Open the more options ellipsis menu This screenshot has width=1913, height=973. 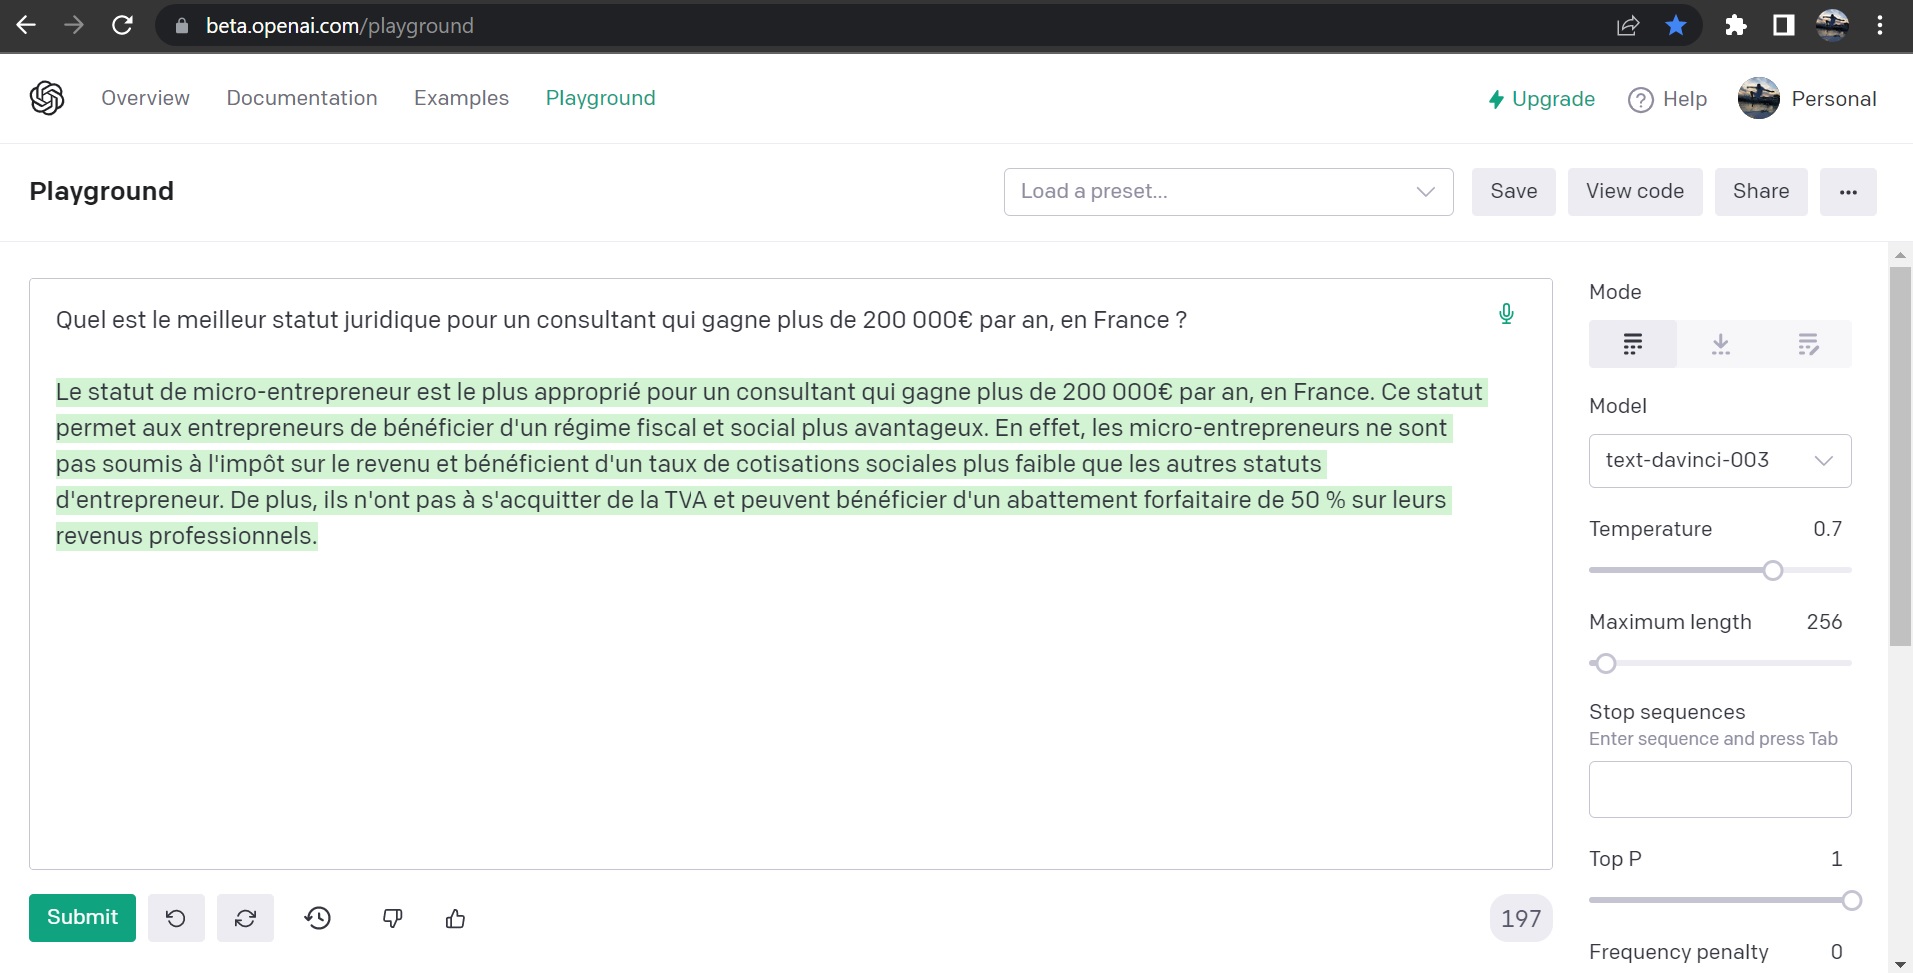coord(1847,192)
